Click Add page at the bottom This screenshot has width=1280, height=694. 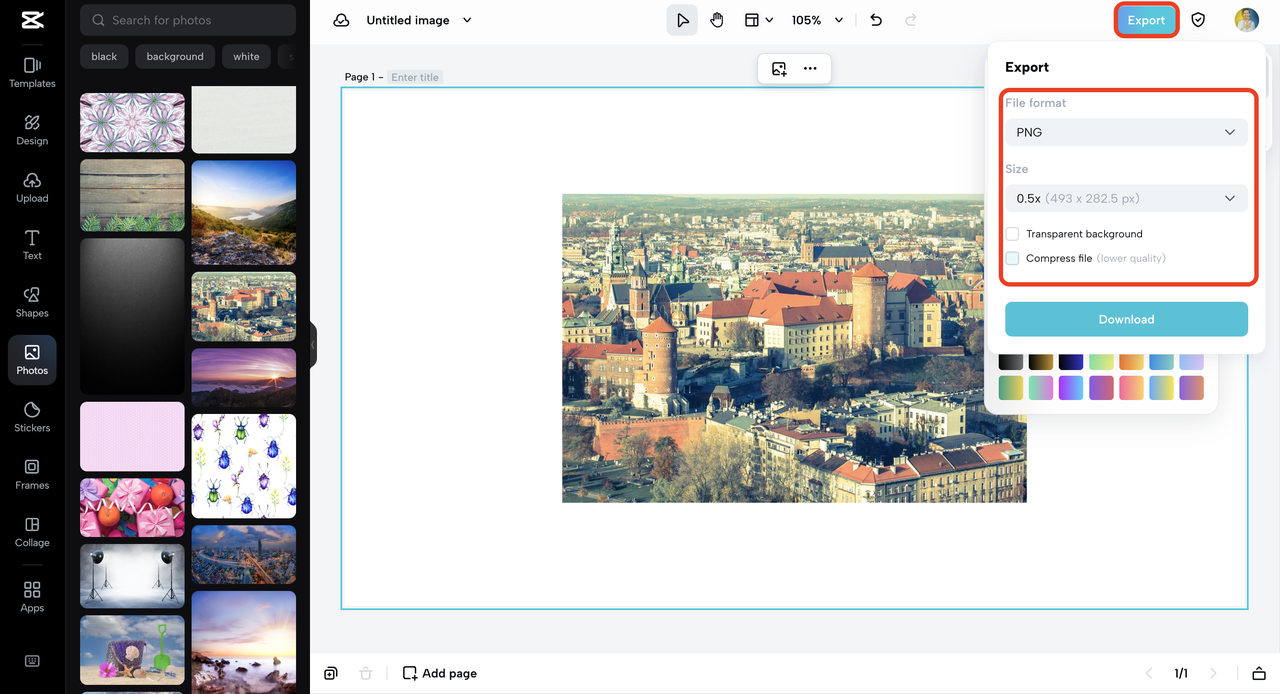coord(439,673)
